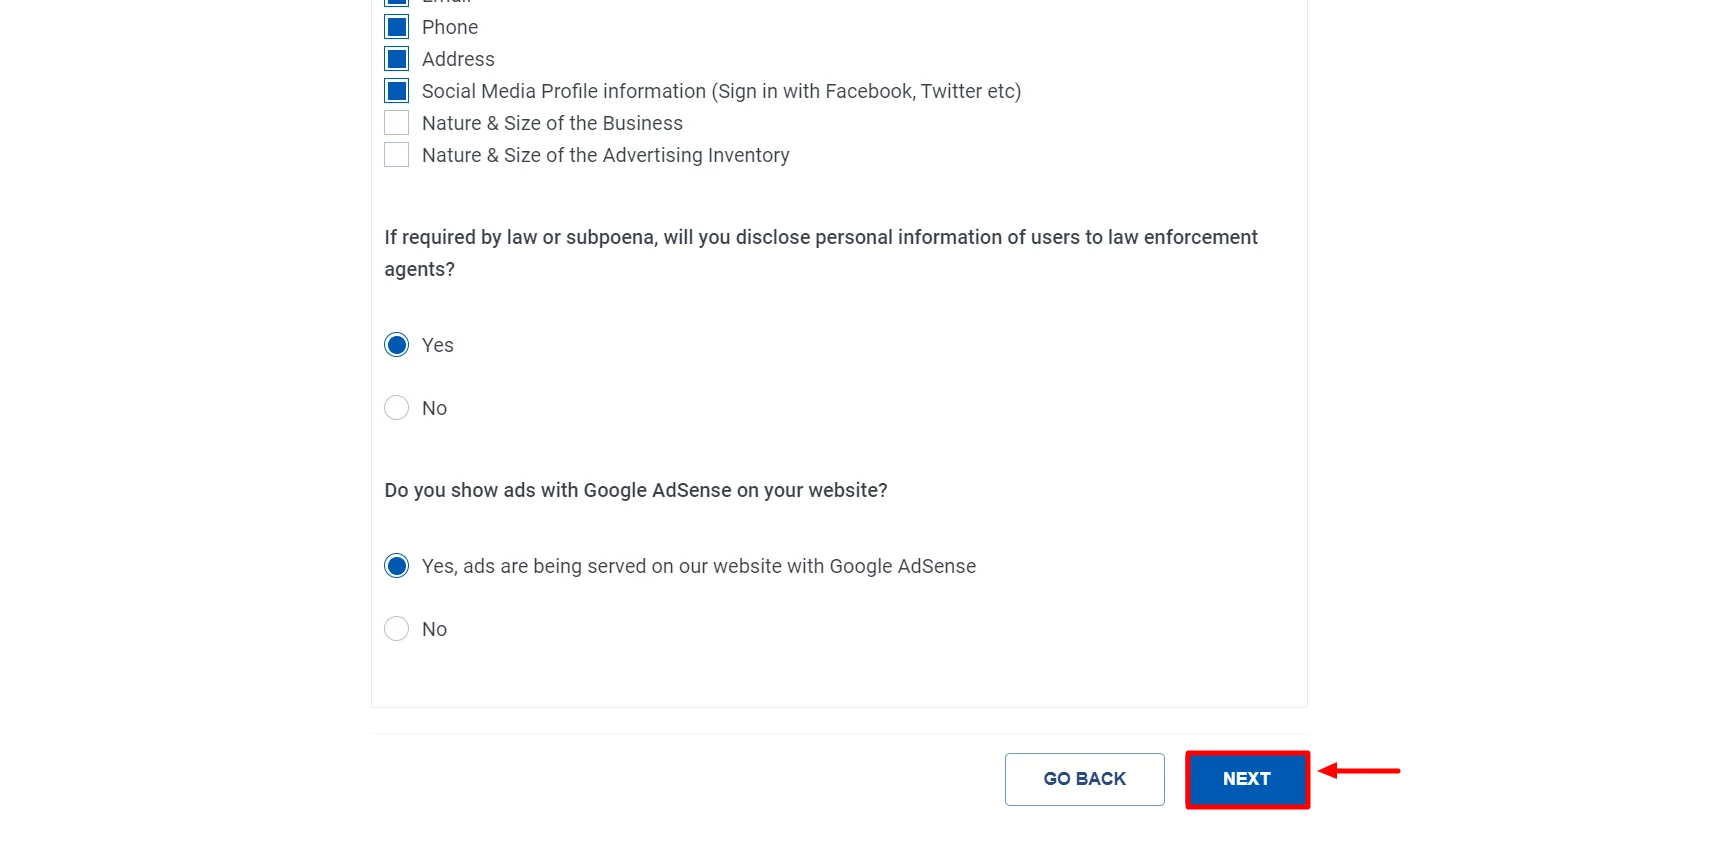Select the Yes ads are being served option

click(x=396, y=565)
